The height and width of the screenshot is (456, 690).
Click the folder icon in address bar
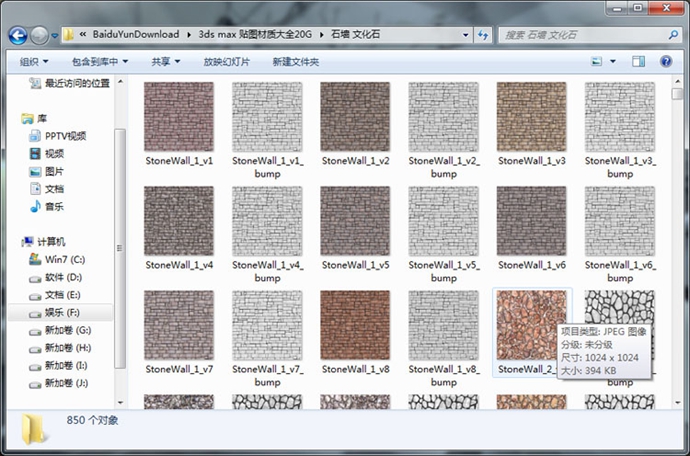click(68, 35)
